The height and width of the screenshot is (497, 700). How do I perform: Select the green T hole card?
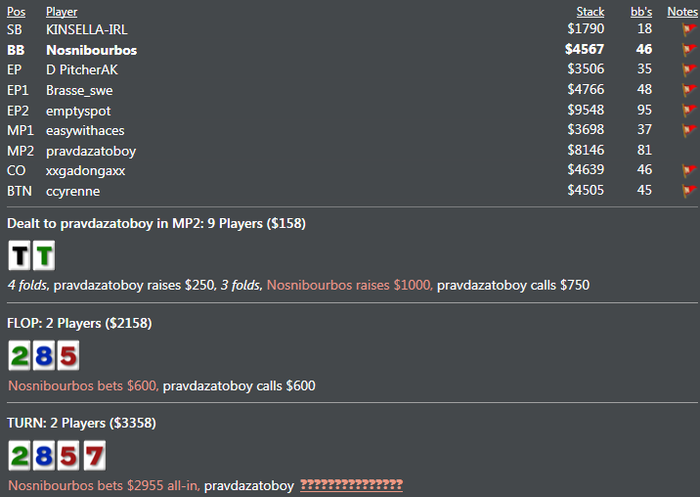pos(44,255)
